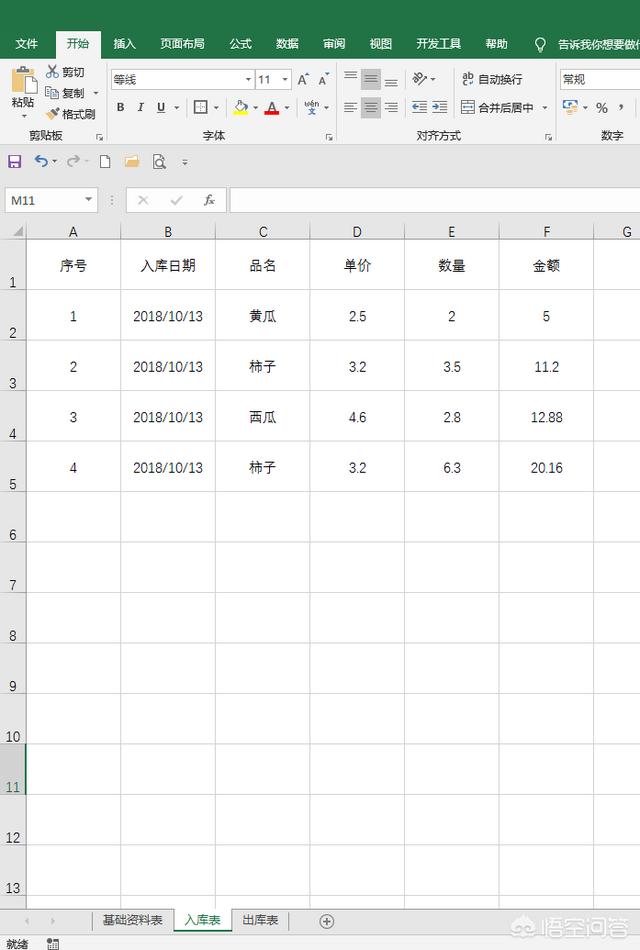This screenshot has width=640, height=950.
Task: Open the alignment group dialog launcher
Action: point(548,138)
